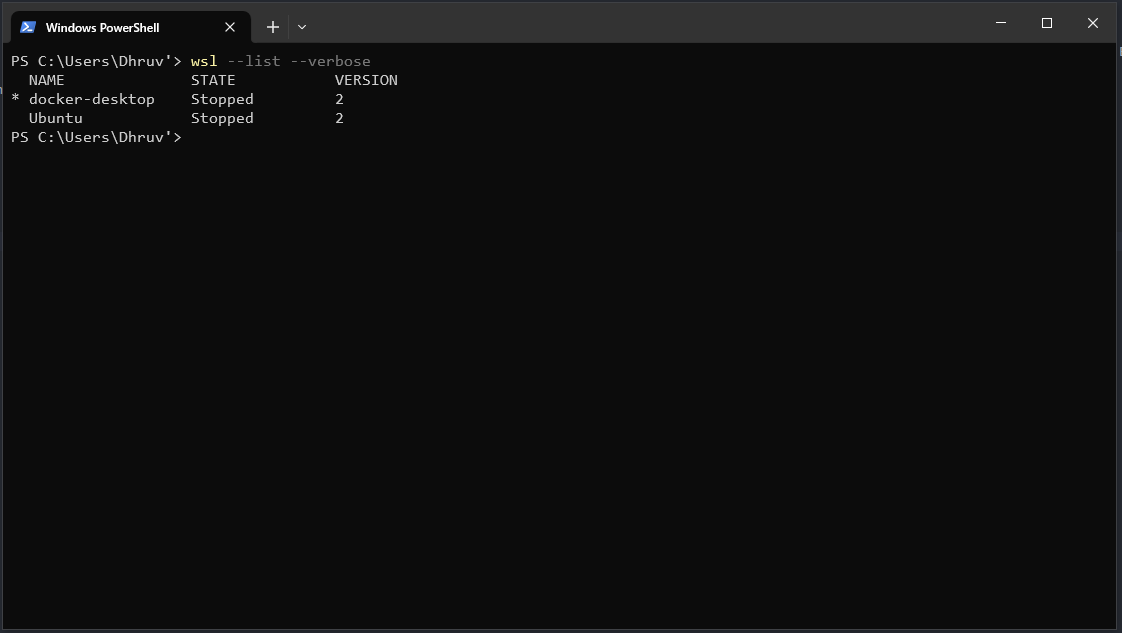
Task: Click the Ubuntu distribution name
Action: [56, 118]
